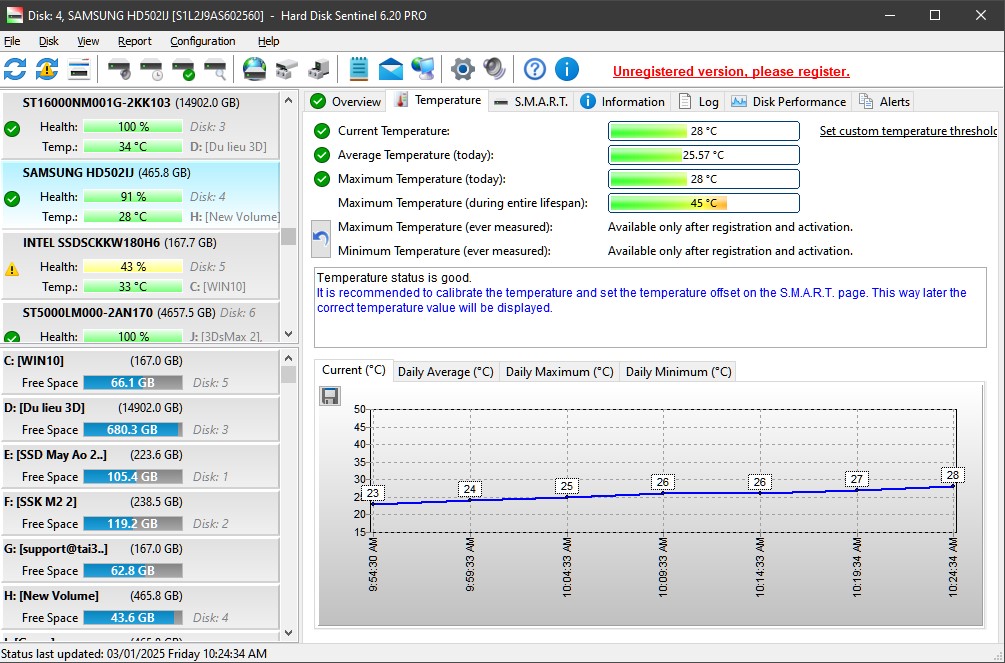Click the disk list scrollbar down arrow

(x=289, y=335)
